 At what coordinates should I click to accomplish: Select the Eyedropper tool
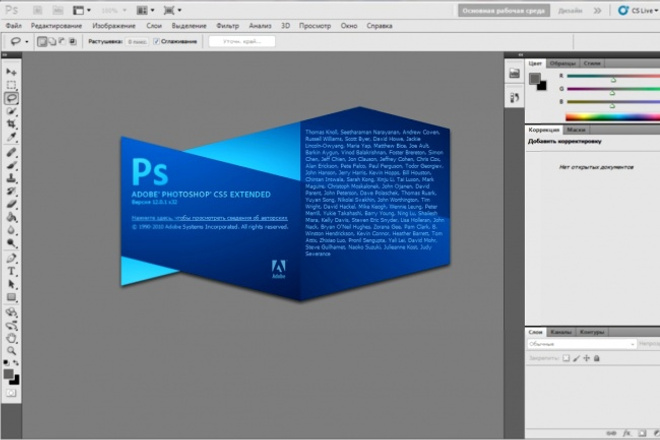tap(11, 137)
